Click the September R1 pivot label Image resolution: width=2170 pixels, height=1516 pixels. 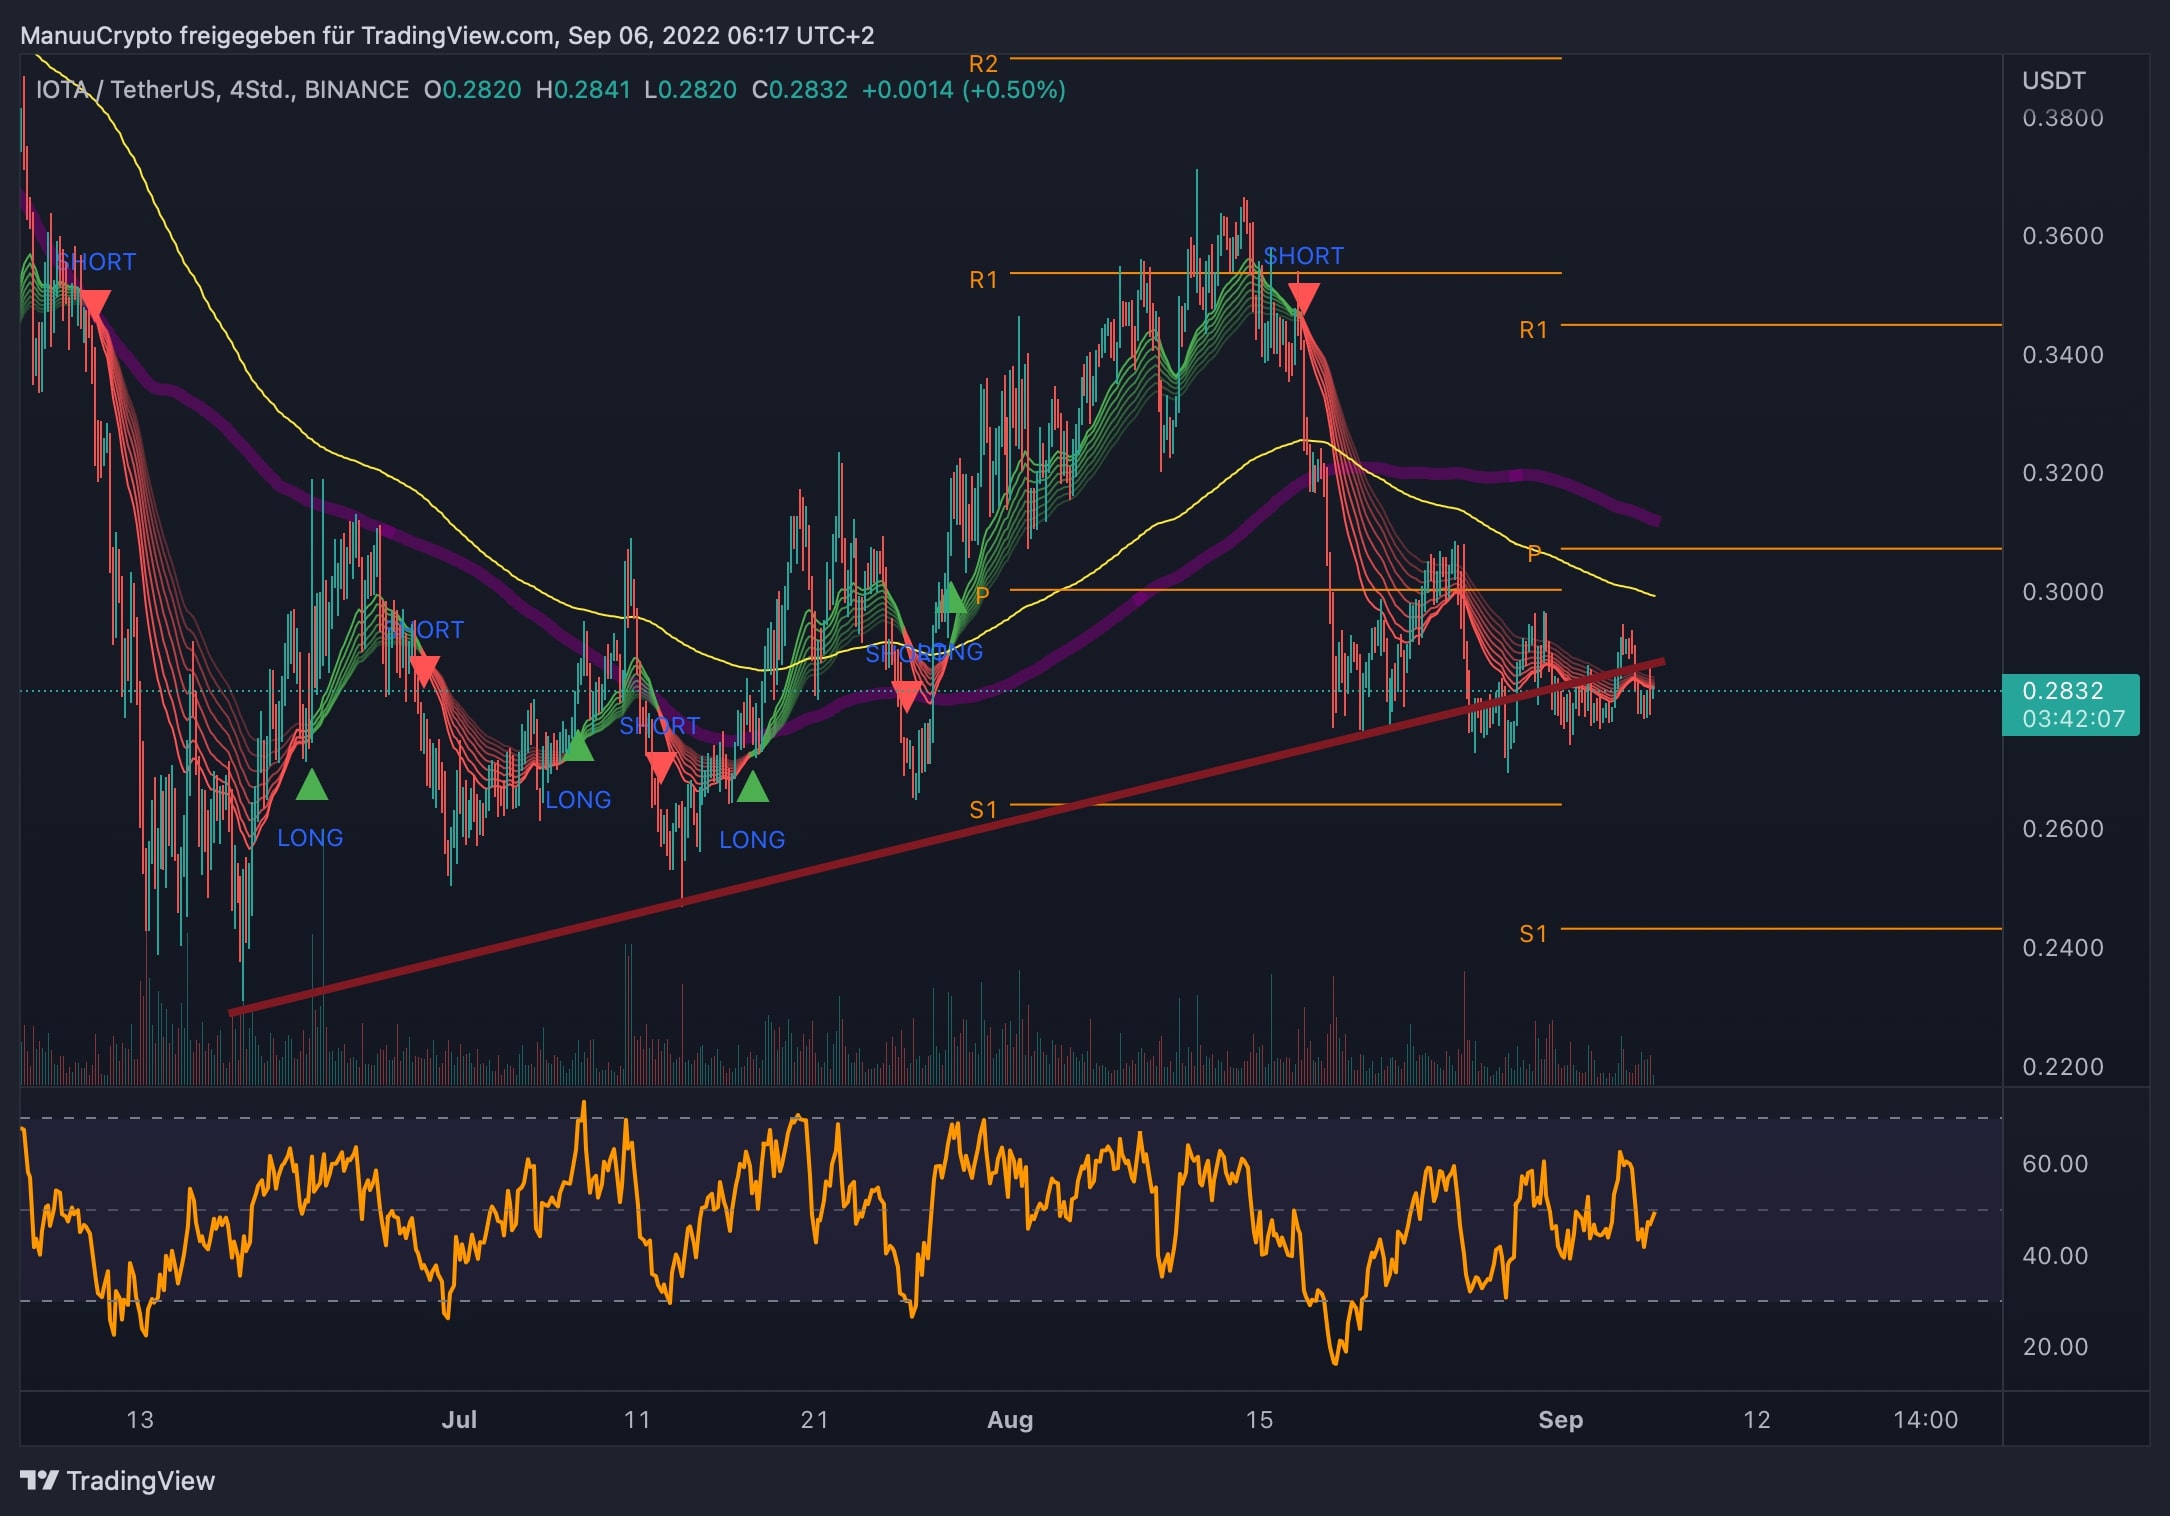pyautogui.click(x=1533, y=330)
